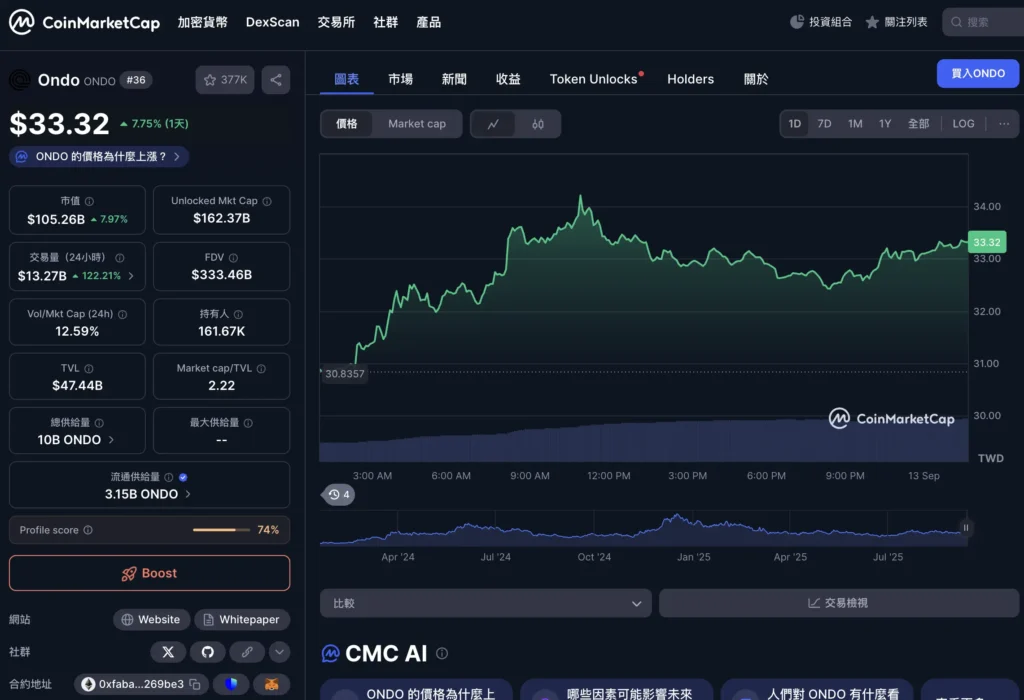Add Ondo to watchlist star 377K
The width and height of the screenshot is (1024, 700).
tap(225, 80)
